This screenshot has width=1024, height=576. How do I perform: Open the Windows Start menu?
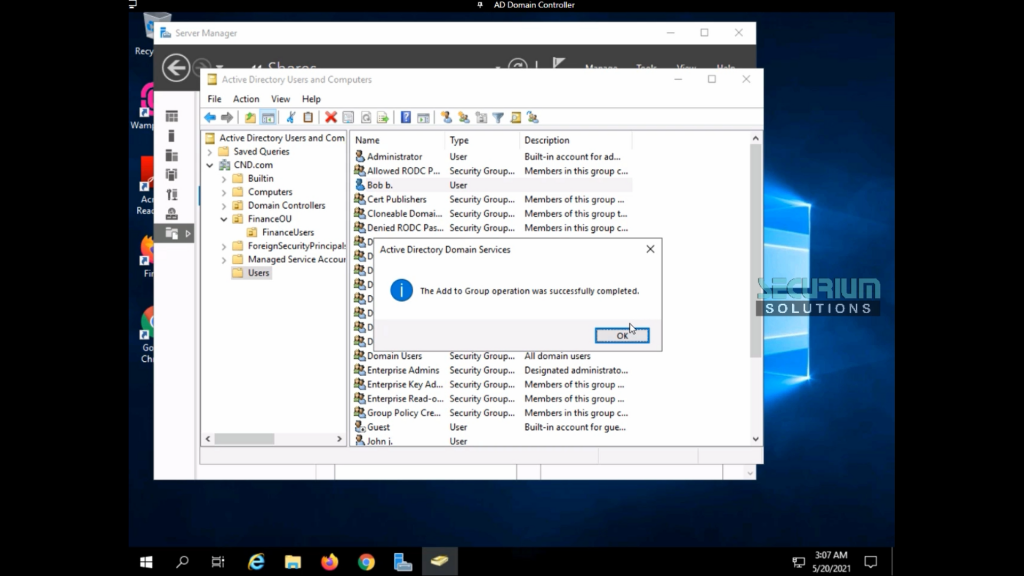click(x=146, y=562)
